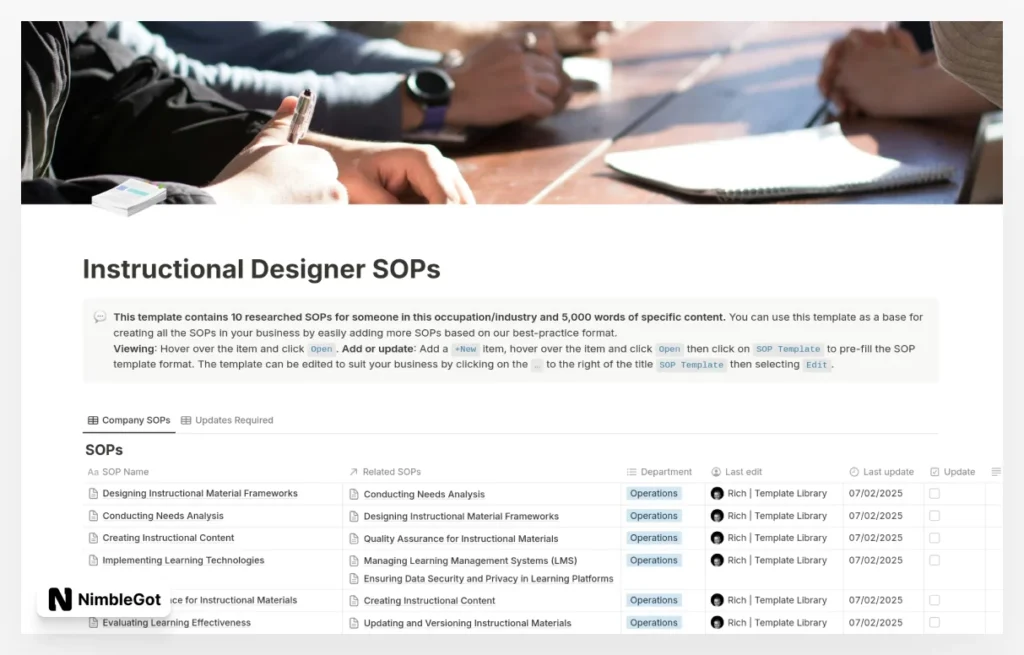The height and width of the screenshot is (655, 1024).
Task: Open the Department column header options
Action: point(660,471)
